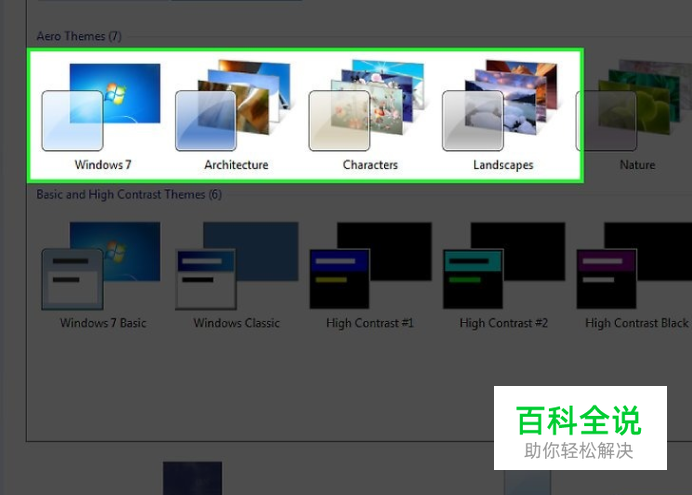Viewport: 692px width, 495px height.
Task: Choose the Characters theme
Action: 369,116
